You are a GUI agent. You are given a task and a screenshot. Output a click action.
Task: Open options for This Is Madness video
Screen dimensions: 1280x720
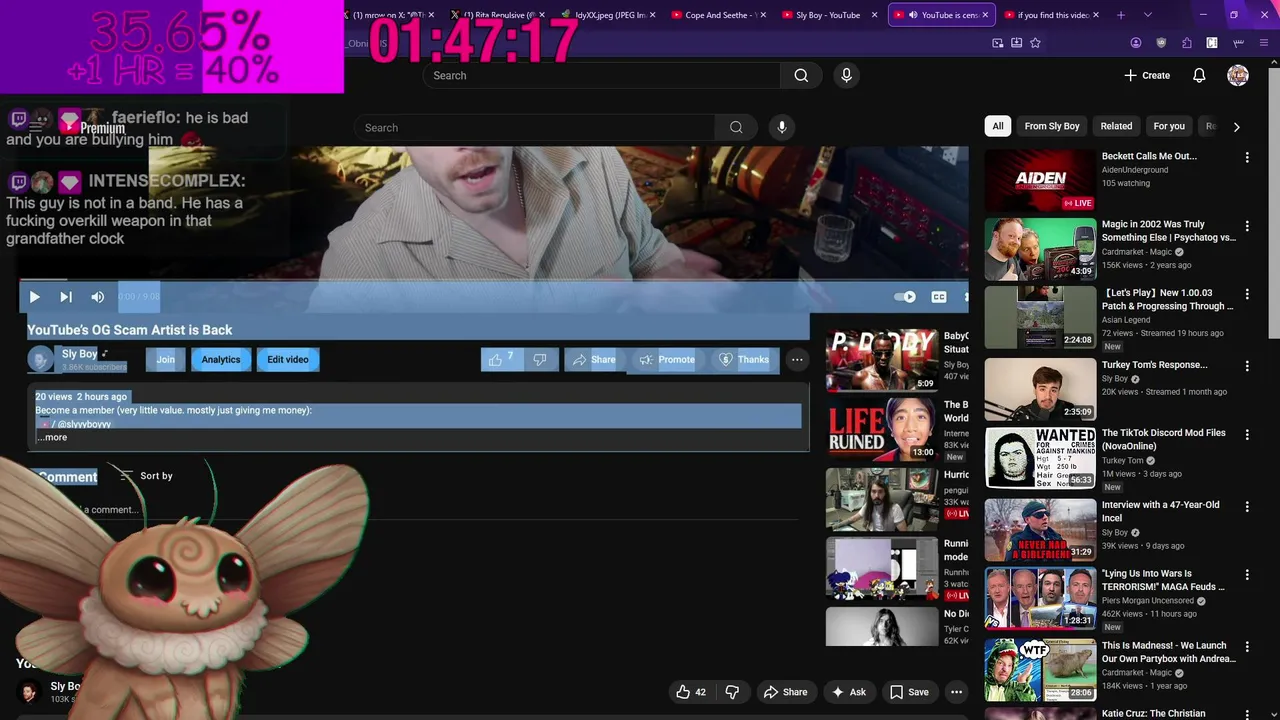(x=1247, y=647)
